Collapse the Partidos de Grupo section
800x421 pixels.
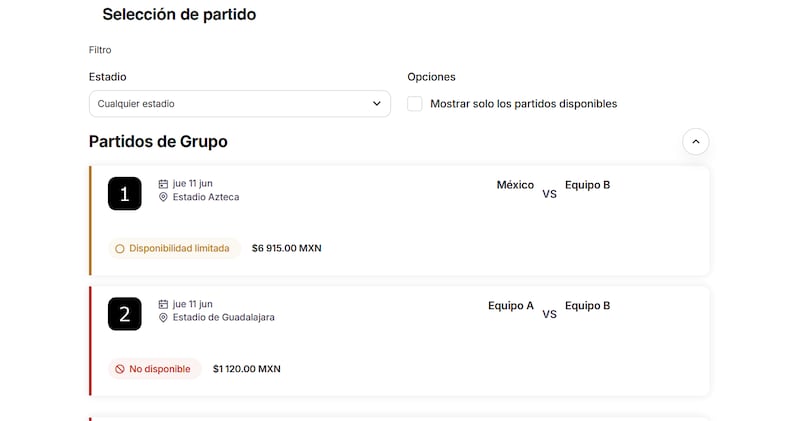coord(696,142)
